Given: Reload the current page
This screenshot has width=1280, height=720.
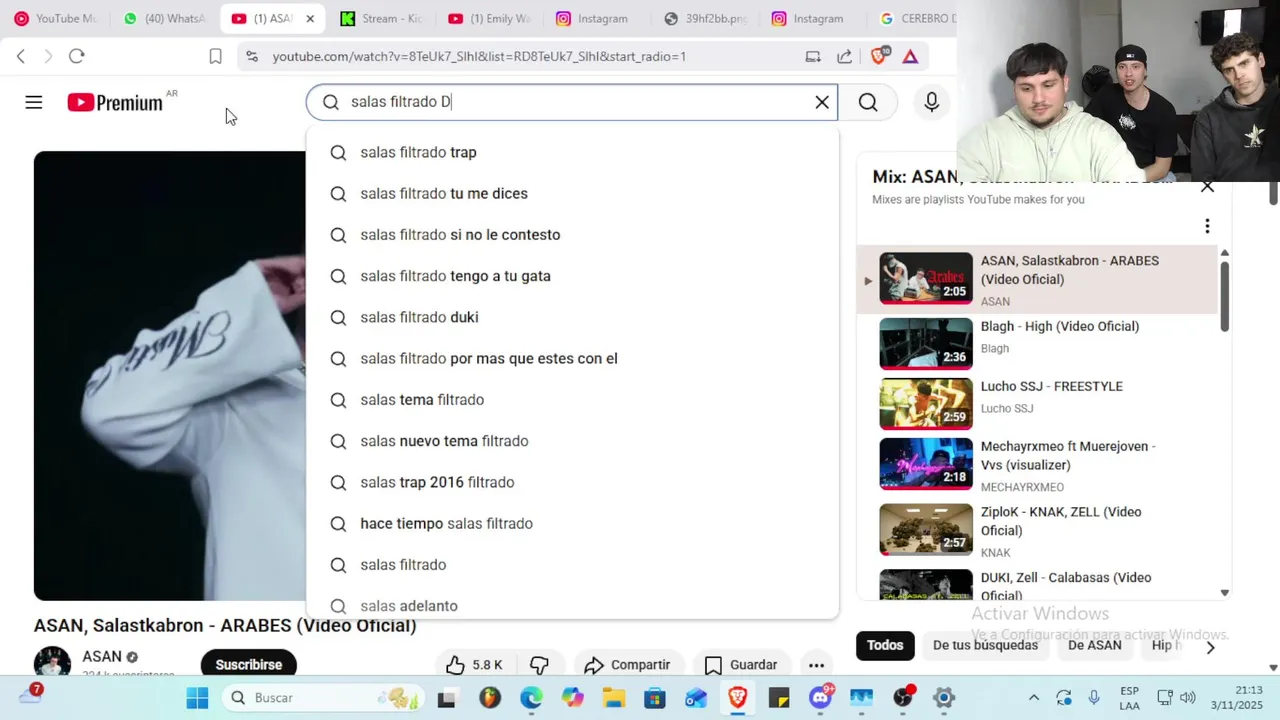Looking at the screenshot, I should (x=77, y=56).
